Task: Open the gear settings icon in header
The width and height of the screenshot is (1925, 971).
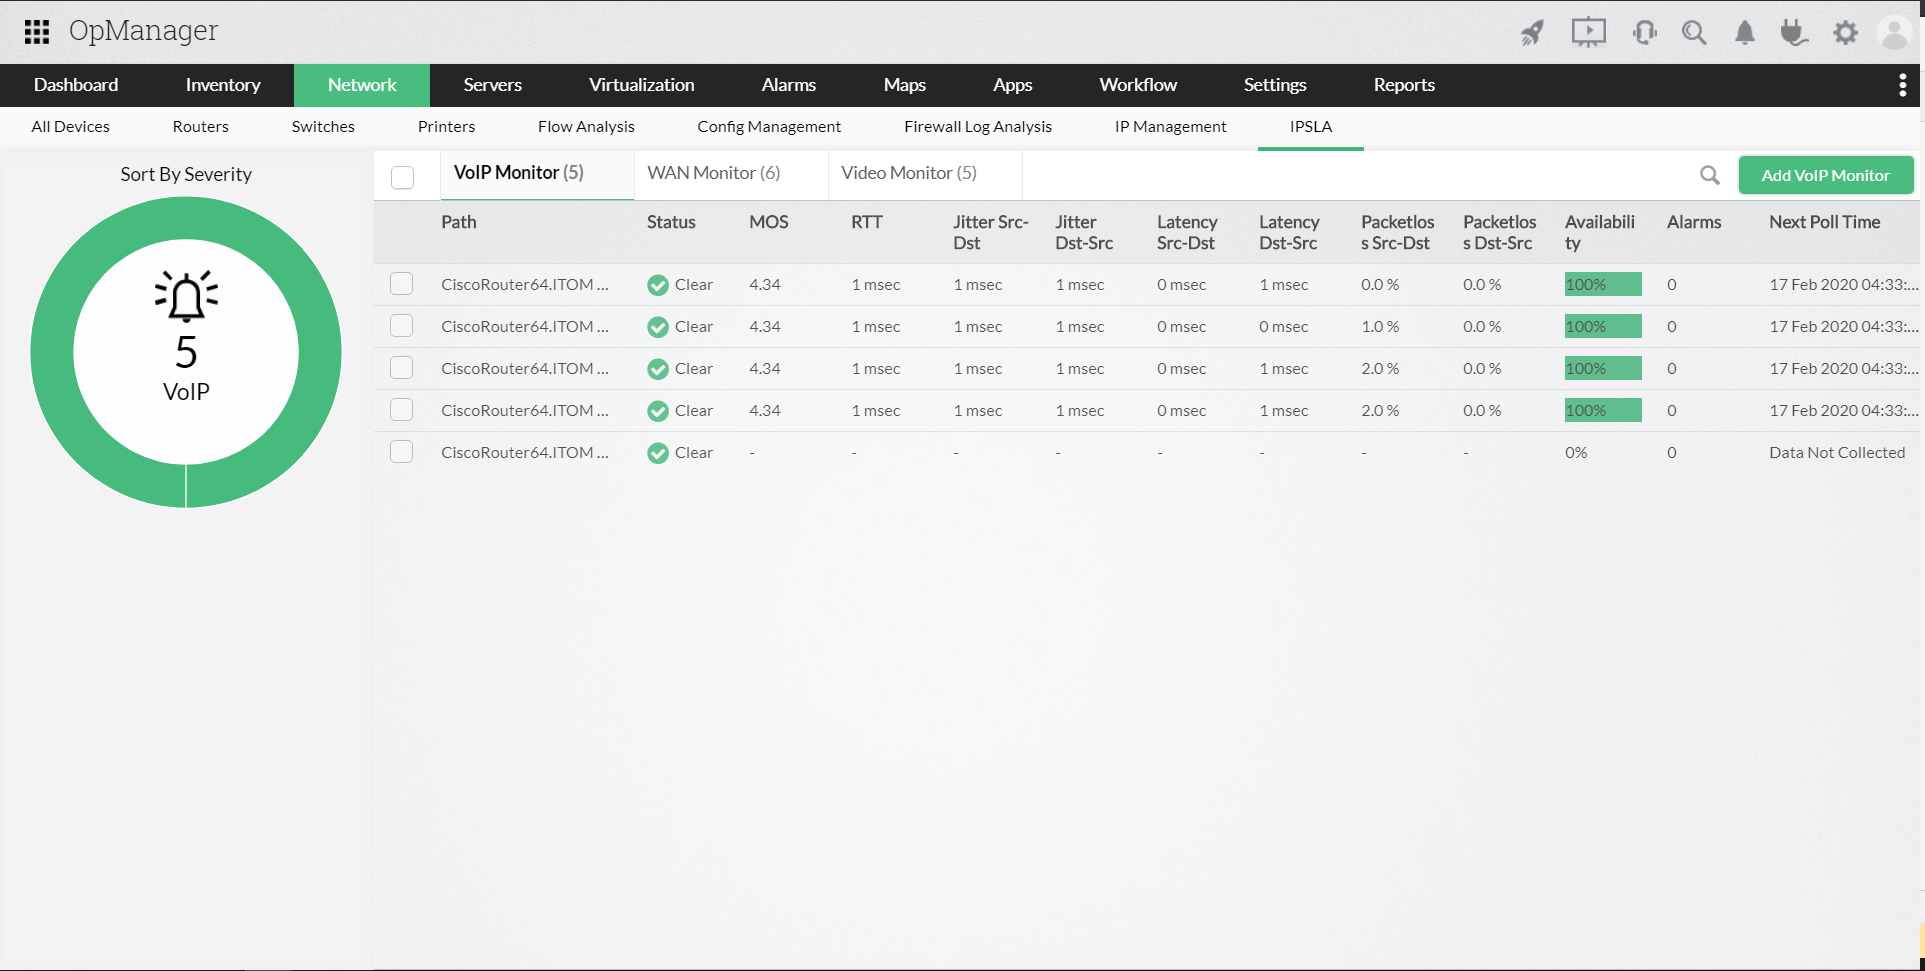Action: [x=1845, y=33]
